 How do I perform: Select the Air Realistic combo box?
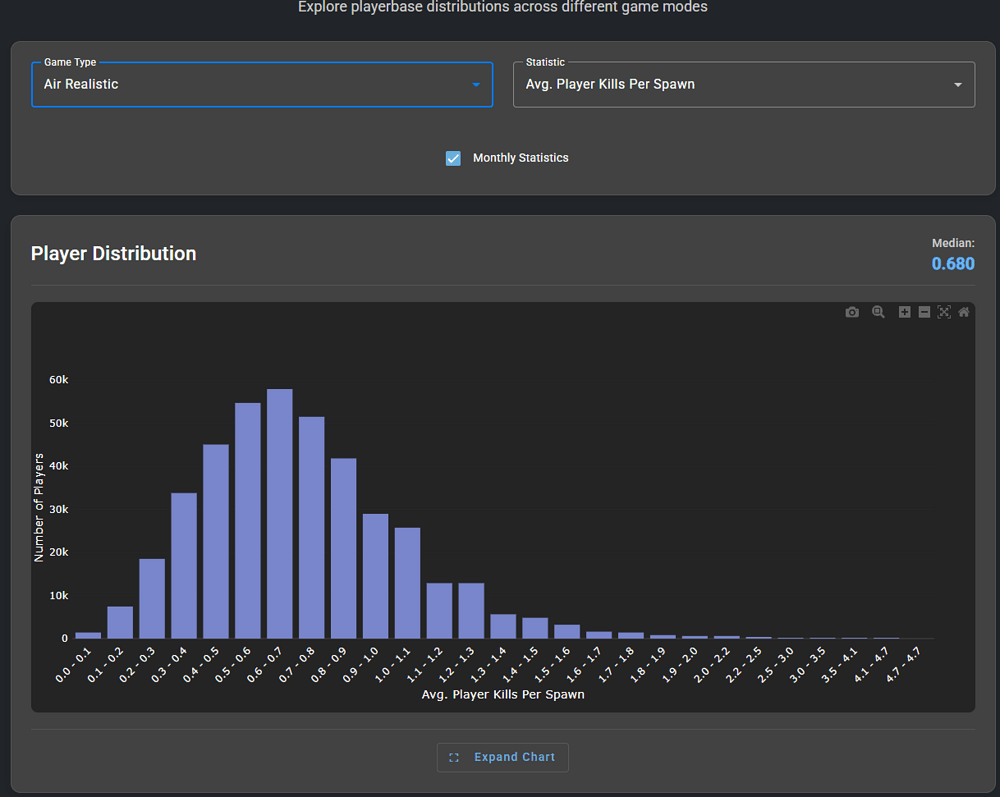pos(262,85)
